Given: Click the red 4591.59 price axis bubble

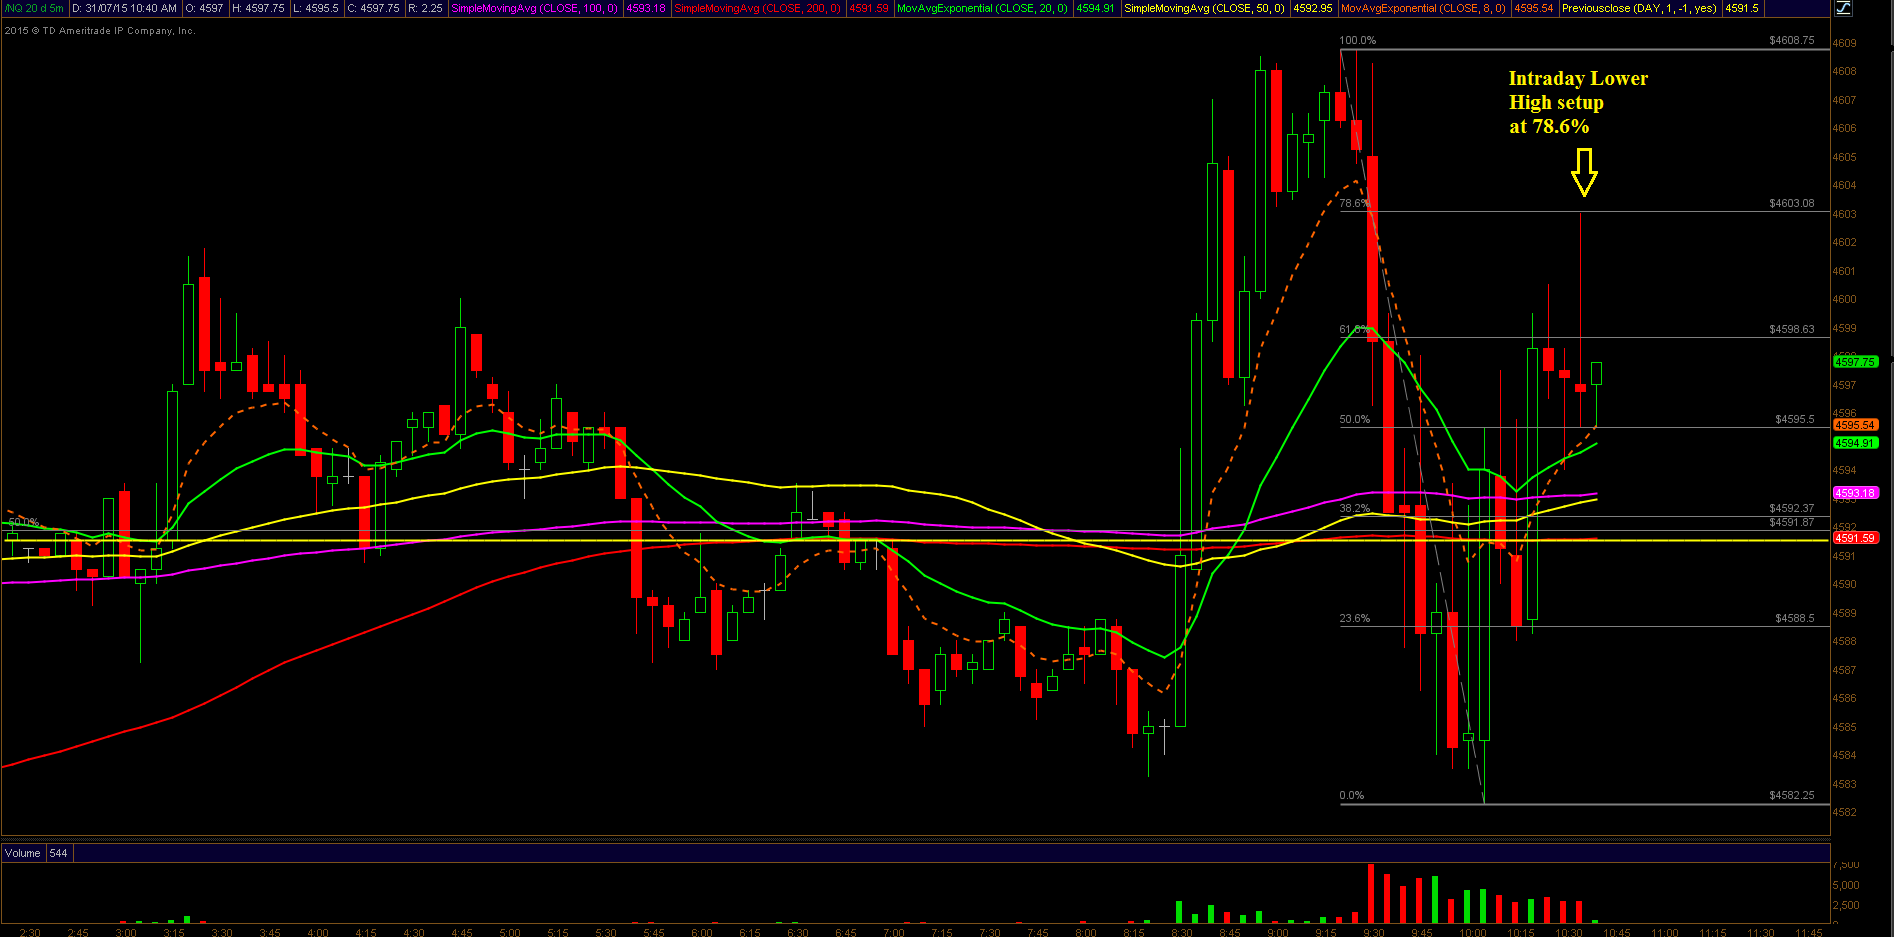Looking at the screenshot, I should point(1855,538).
